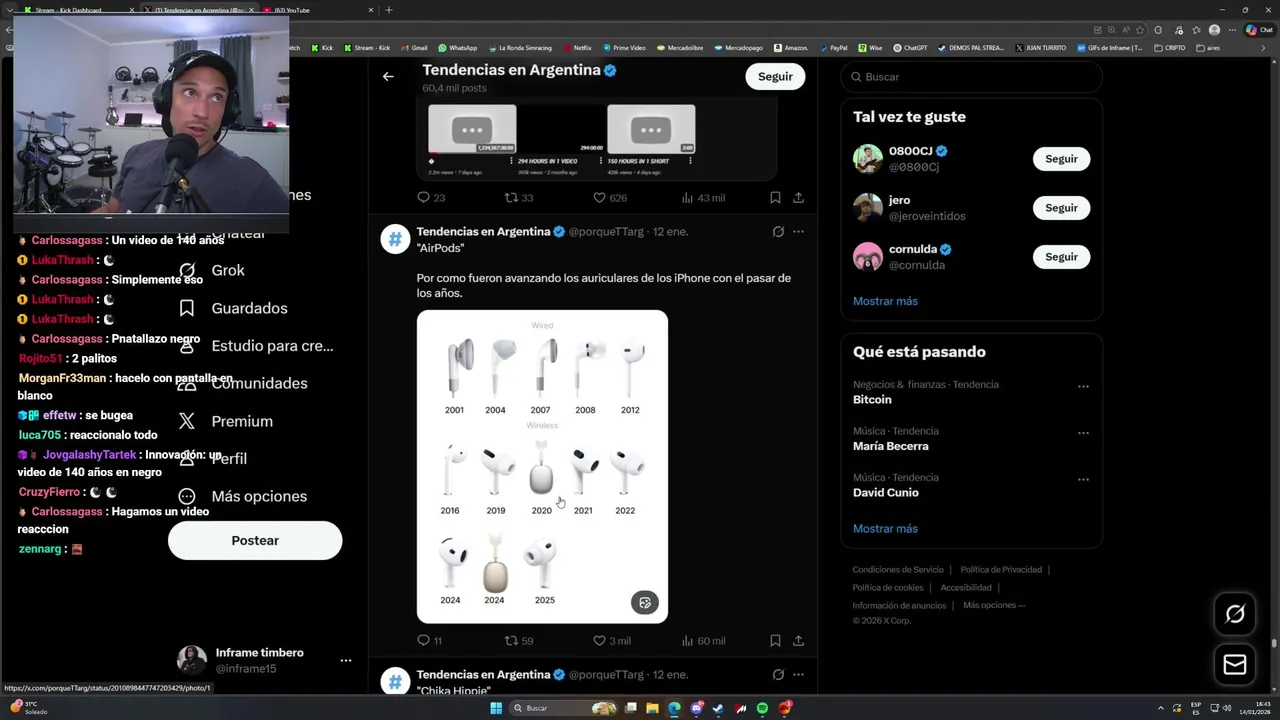Open options for the David Cunio trend
This screenshot has height=720, width=1280.
click(1083, 479)
